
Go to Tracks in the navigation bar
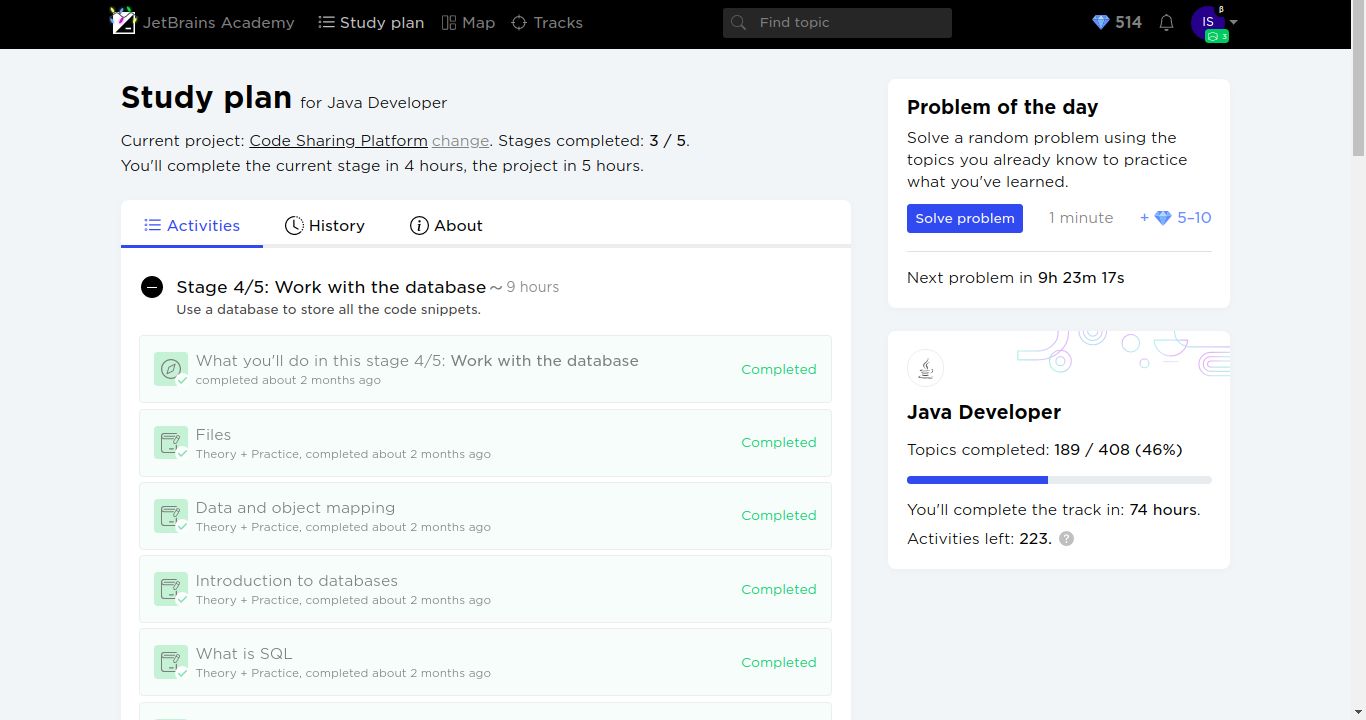[547, 22]
